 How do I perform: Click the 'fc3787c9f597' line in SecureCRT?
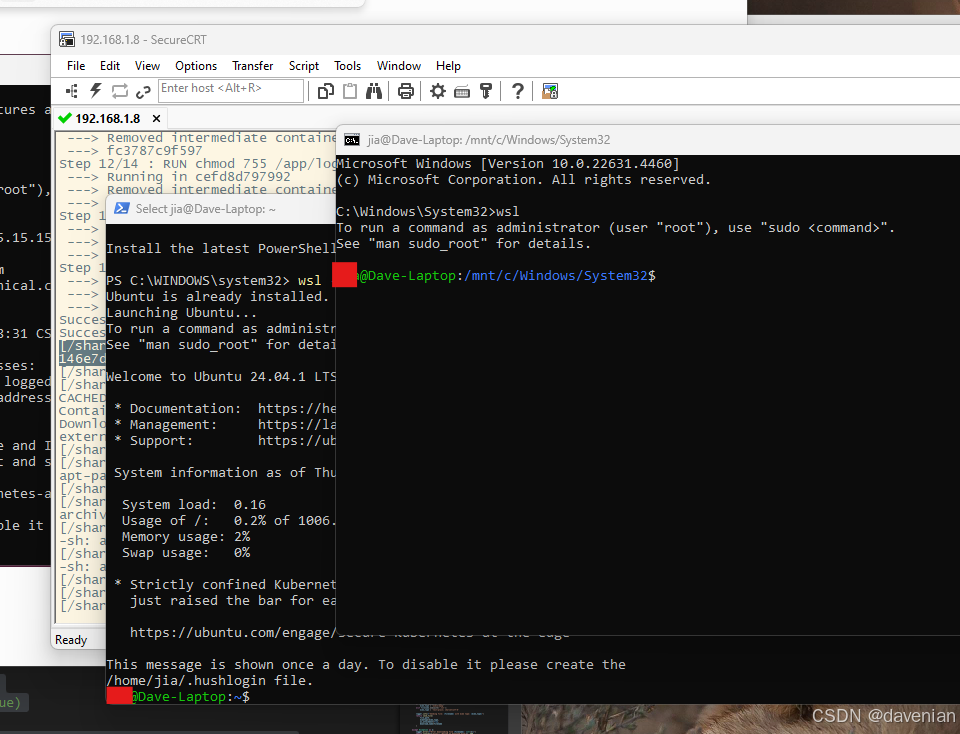[154, 151]
